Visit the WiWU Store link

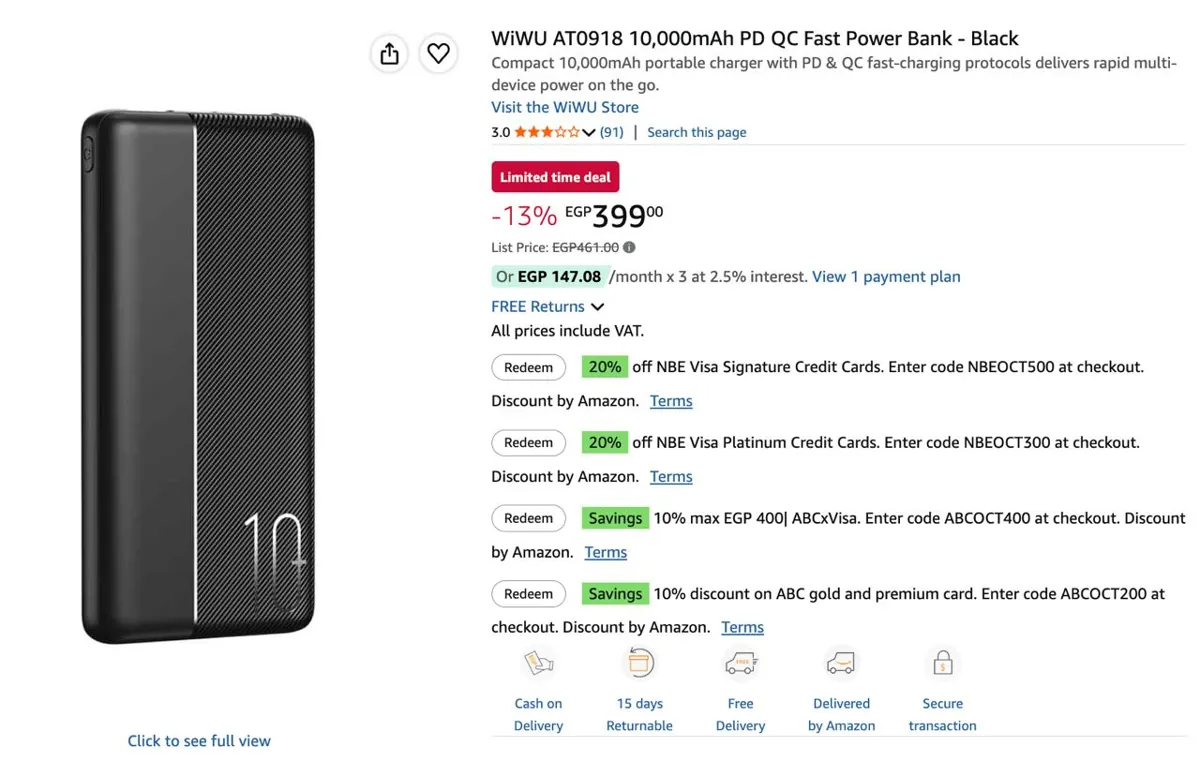click(565, 107)
